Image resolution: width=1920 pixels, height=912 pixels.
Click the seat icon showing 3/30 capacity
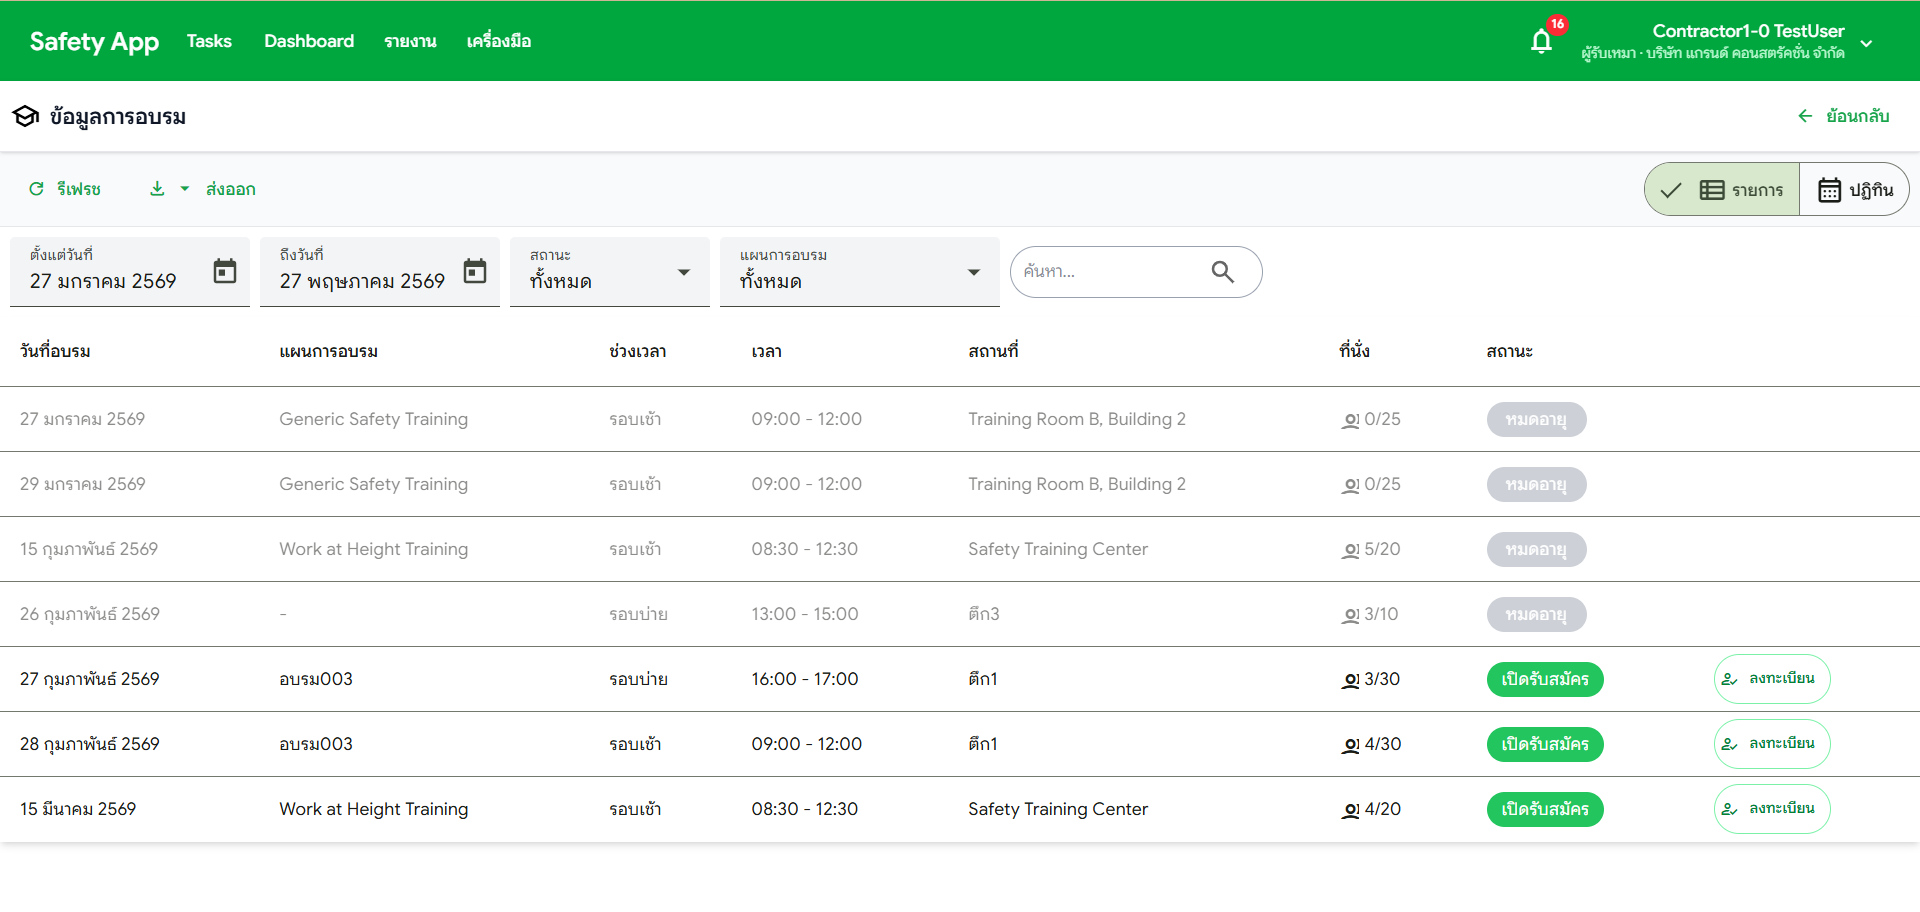click(1350, 679)
